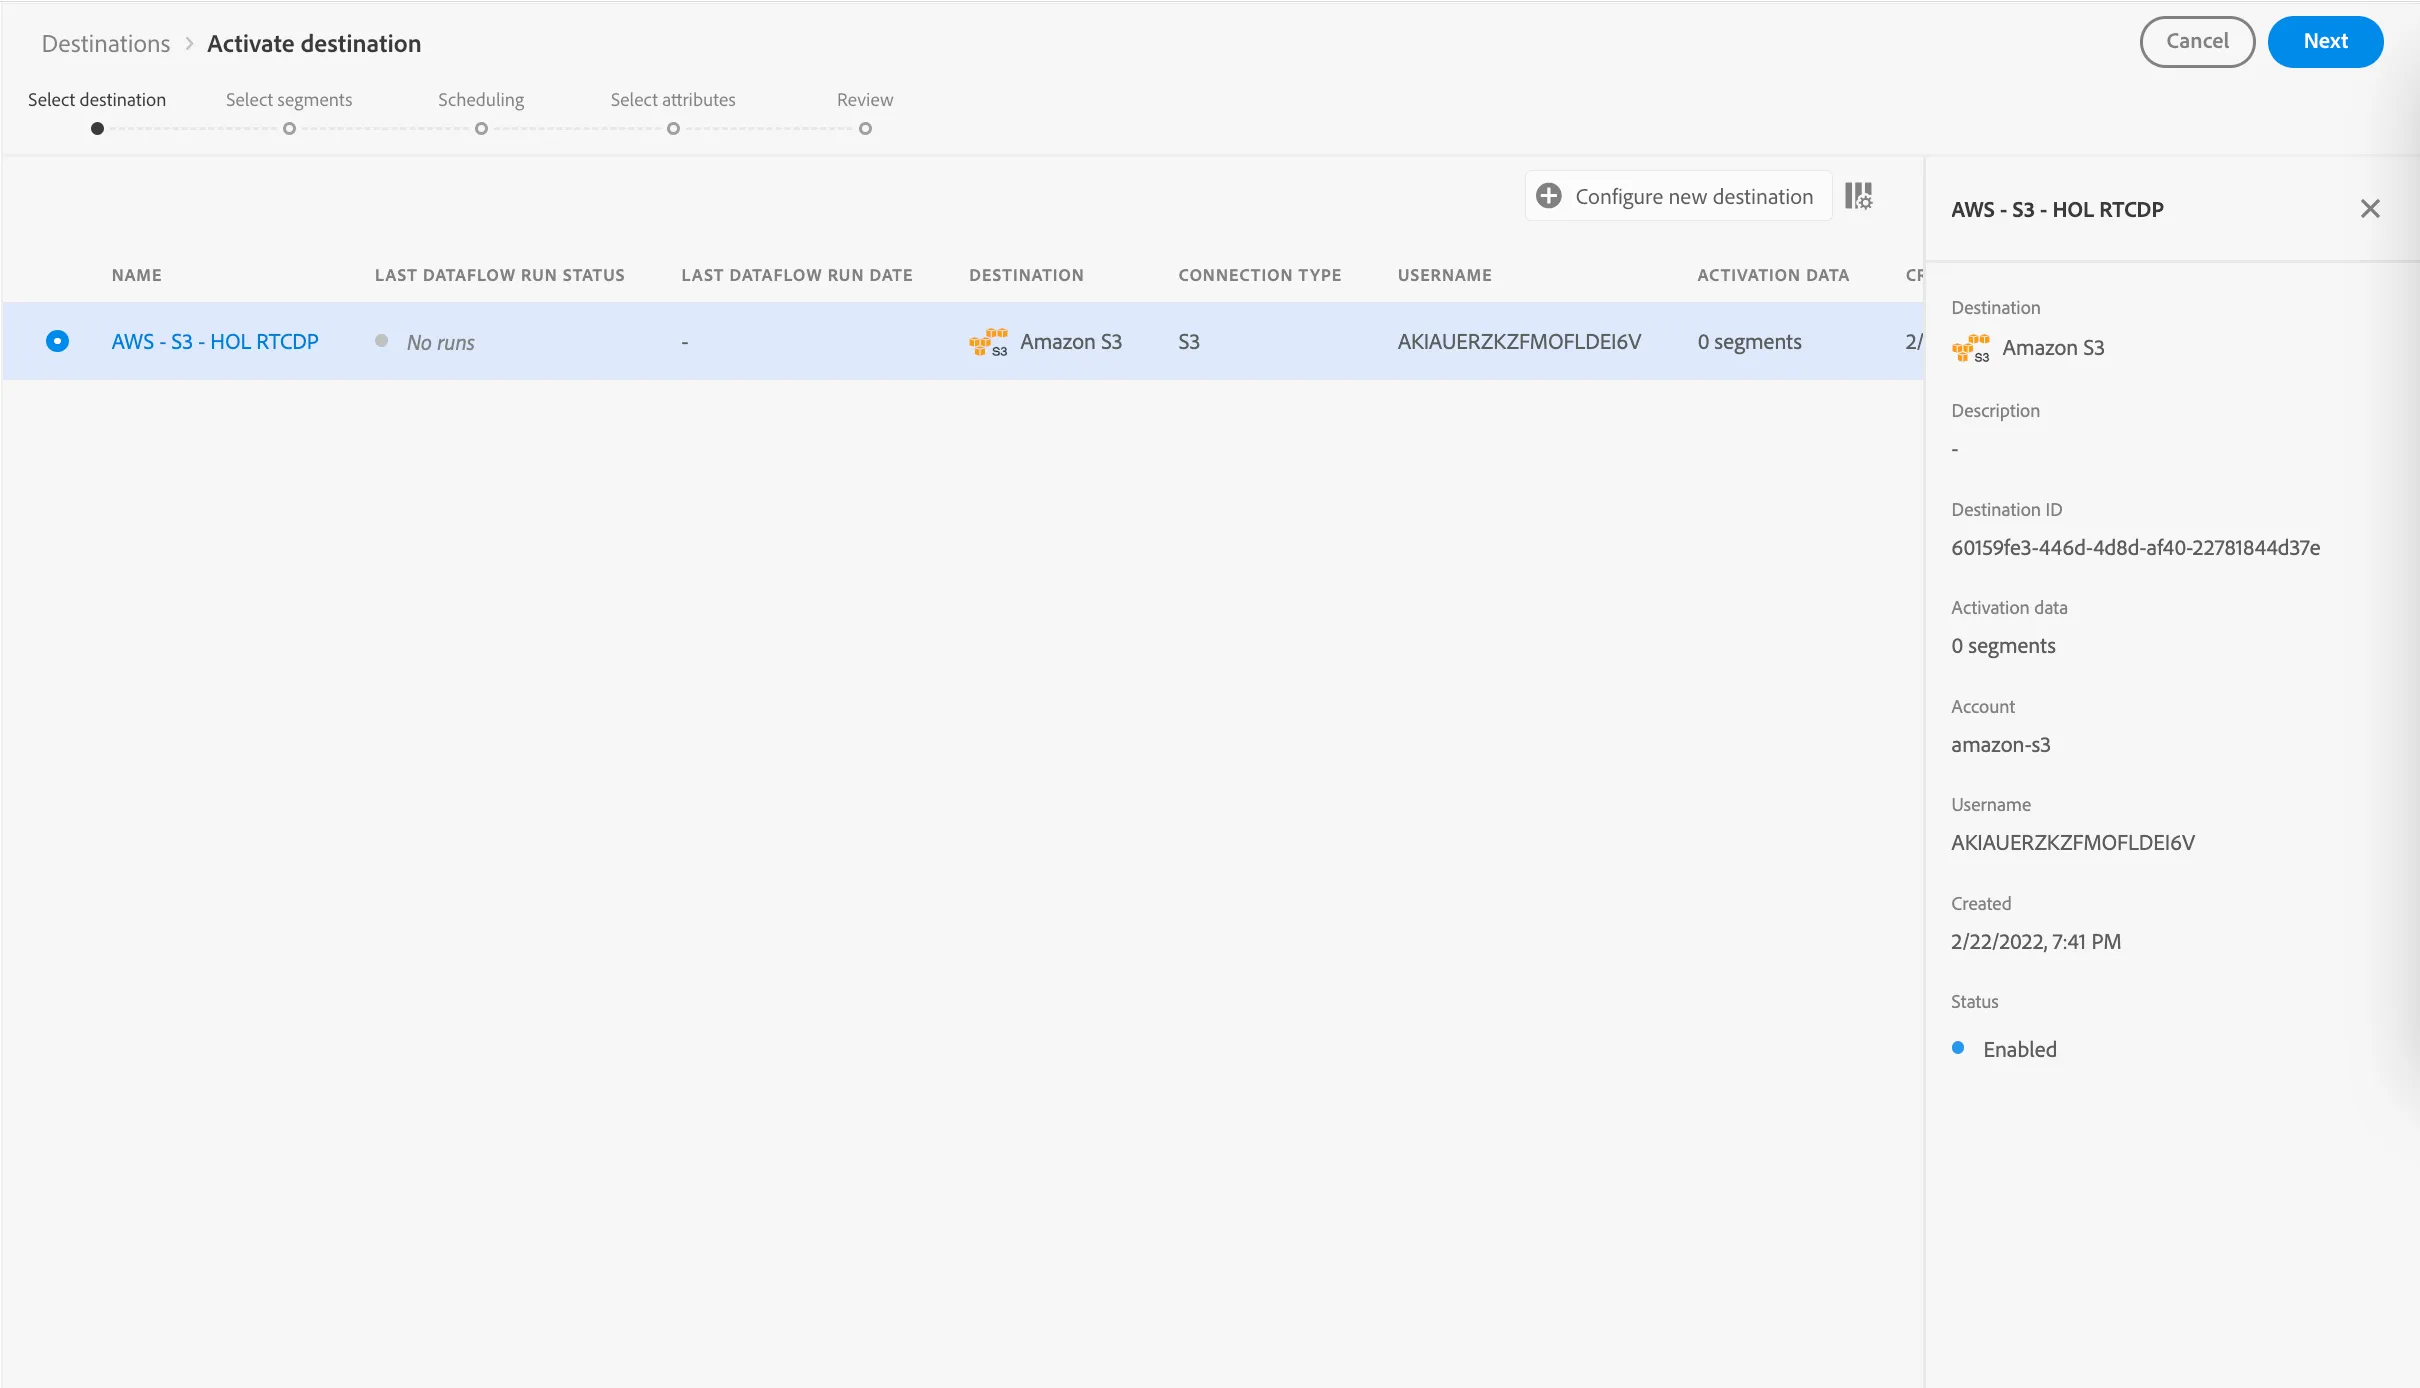2420x1388 pixels.
Task: Click the Review step circle marker
Action: coord(865,128)
